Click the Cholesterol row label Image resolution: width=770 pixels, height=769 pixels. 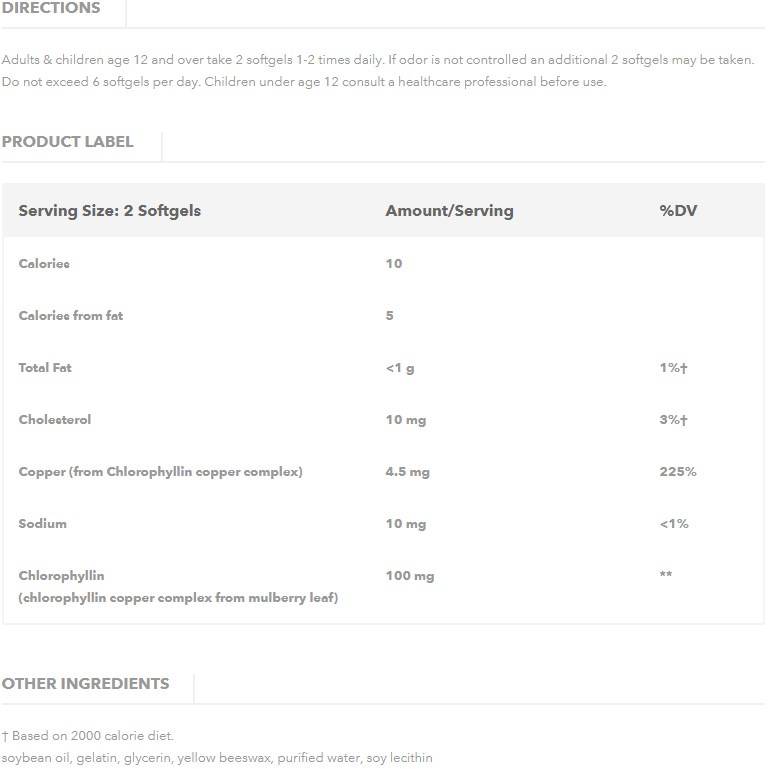point(55,420)
